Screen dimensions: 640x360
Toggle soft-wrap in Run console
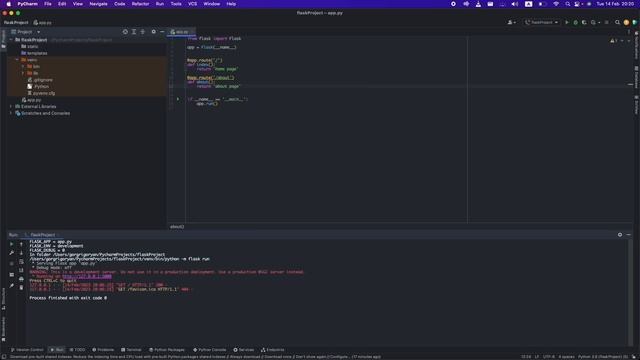point(21,262)
